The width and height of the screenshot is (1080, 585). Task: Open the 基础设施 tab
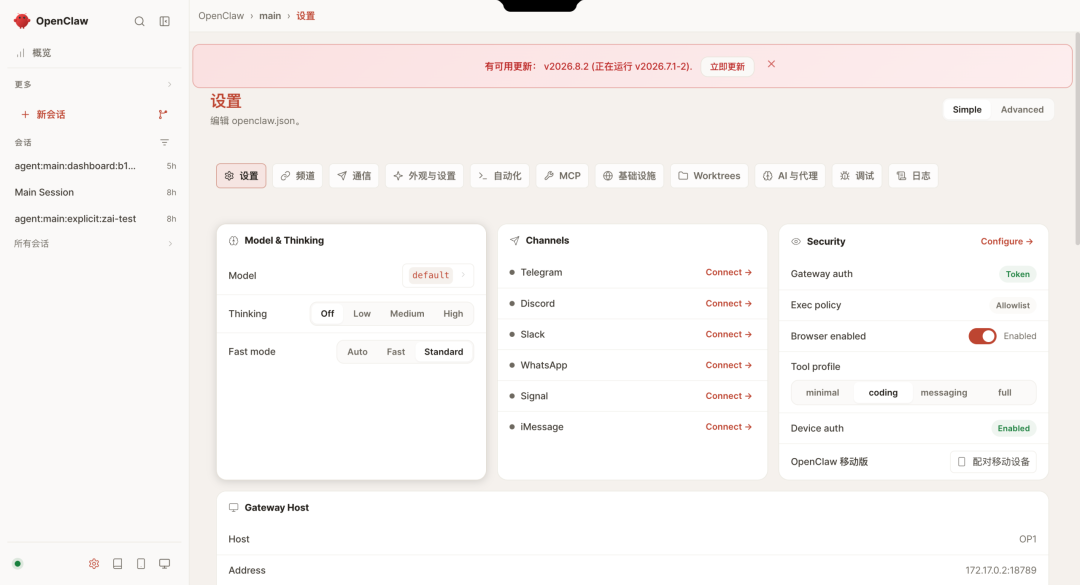click(x=630, y=176)
